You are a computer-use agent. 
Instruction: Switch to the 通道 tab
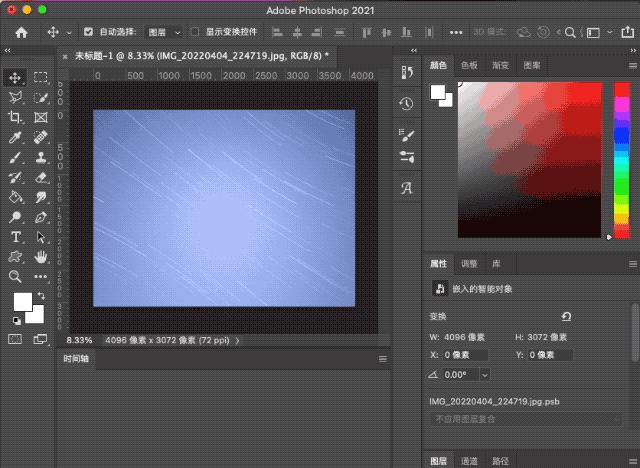469,461
